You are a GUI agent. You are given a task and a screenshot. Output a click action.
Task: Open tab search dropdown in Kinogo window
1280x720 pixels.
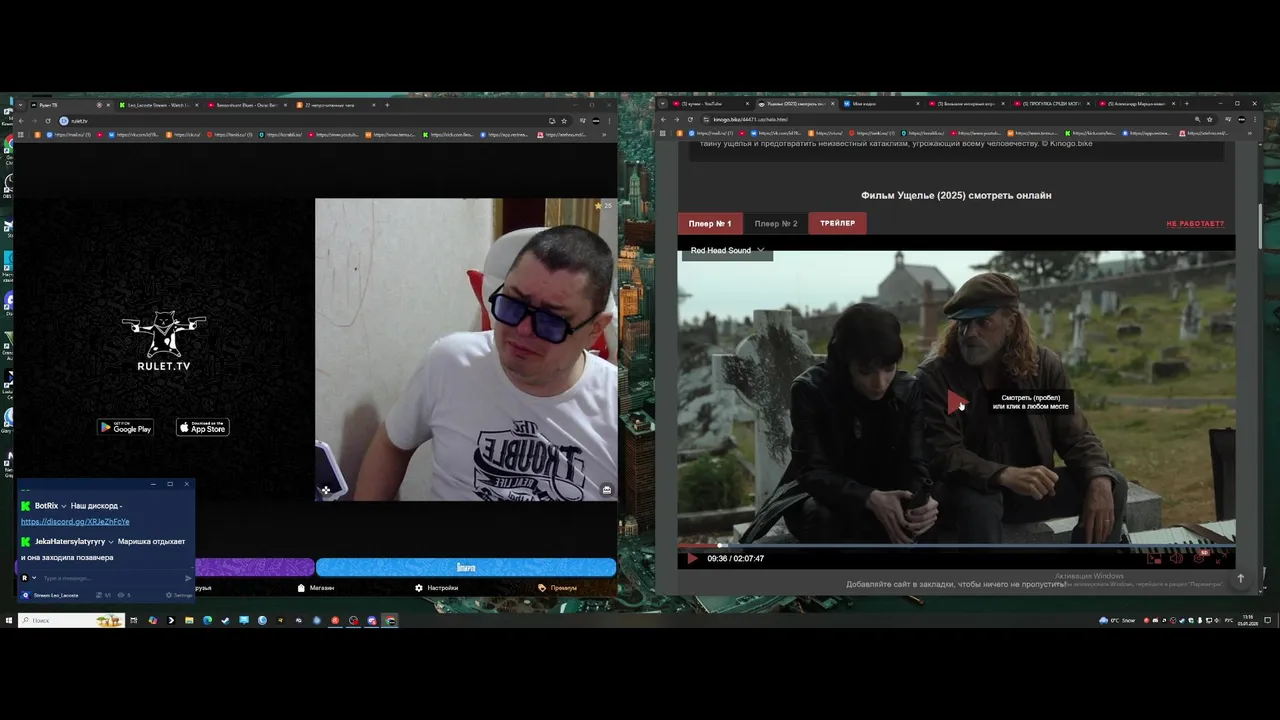tap(663, 103)
